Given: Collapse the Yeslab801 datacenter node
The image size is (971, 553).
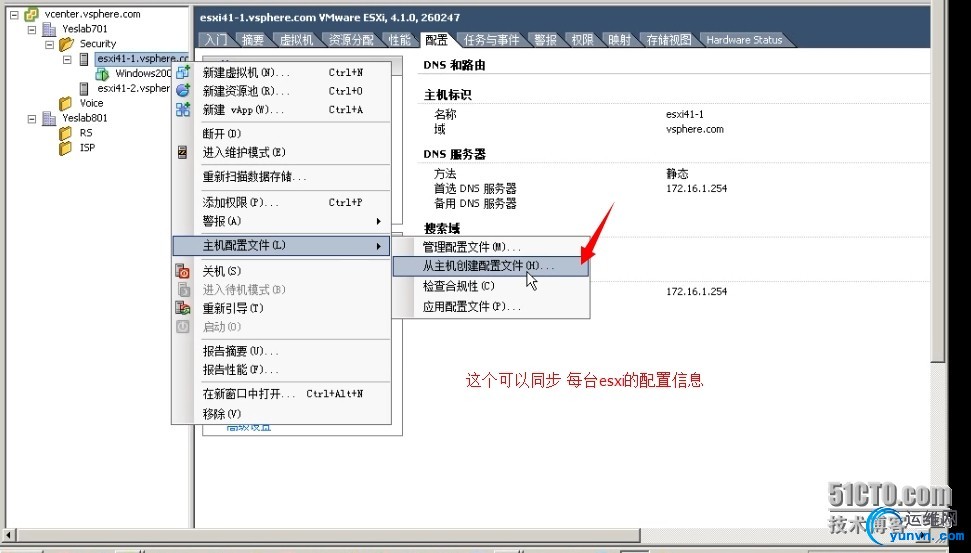Looking at the screenshot, I should pos(32,118).
